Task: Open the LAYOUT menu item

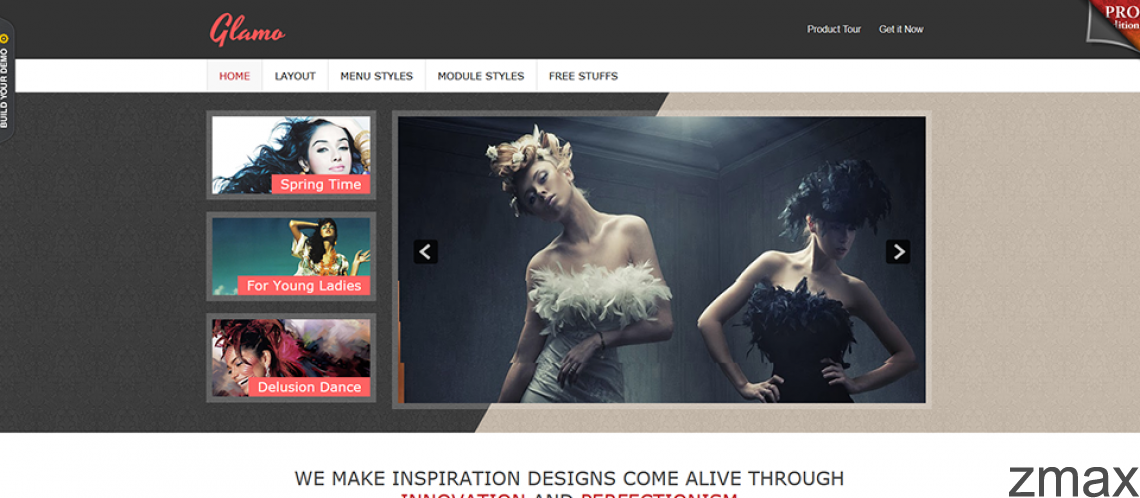Action: tap(295, 76)
